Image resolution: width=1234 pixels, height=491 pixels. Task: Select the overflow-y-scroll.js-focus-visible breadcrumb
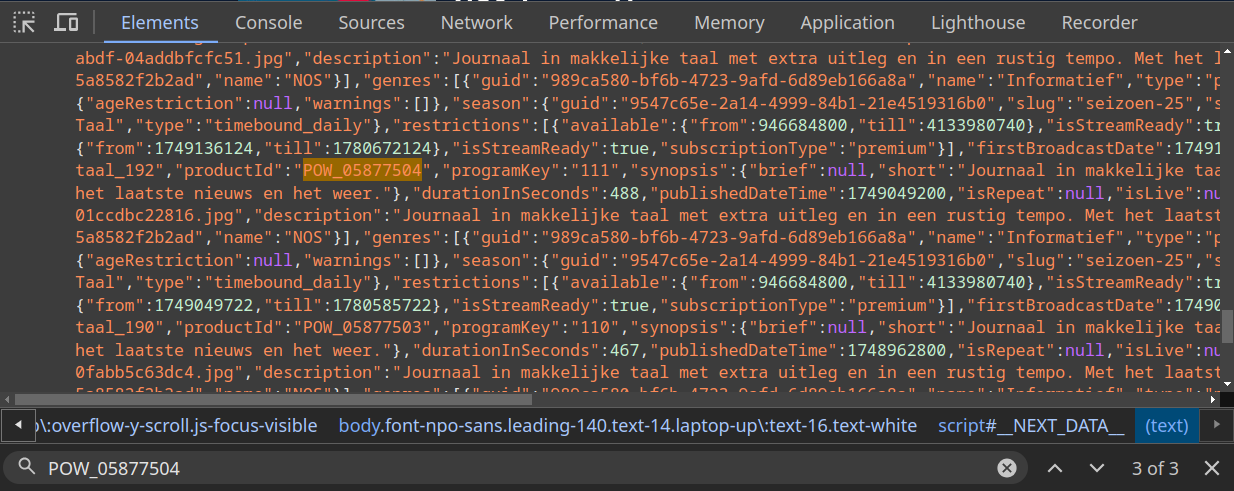tap(176, 425)
